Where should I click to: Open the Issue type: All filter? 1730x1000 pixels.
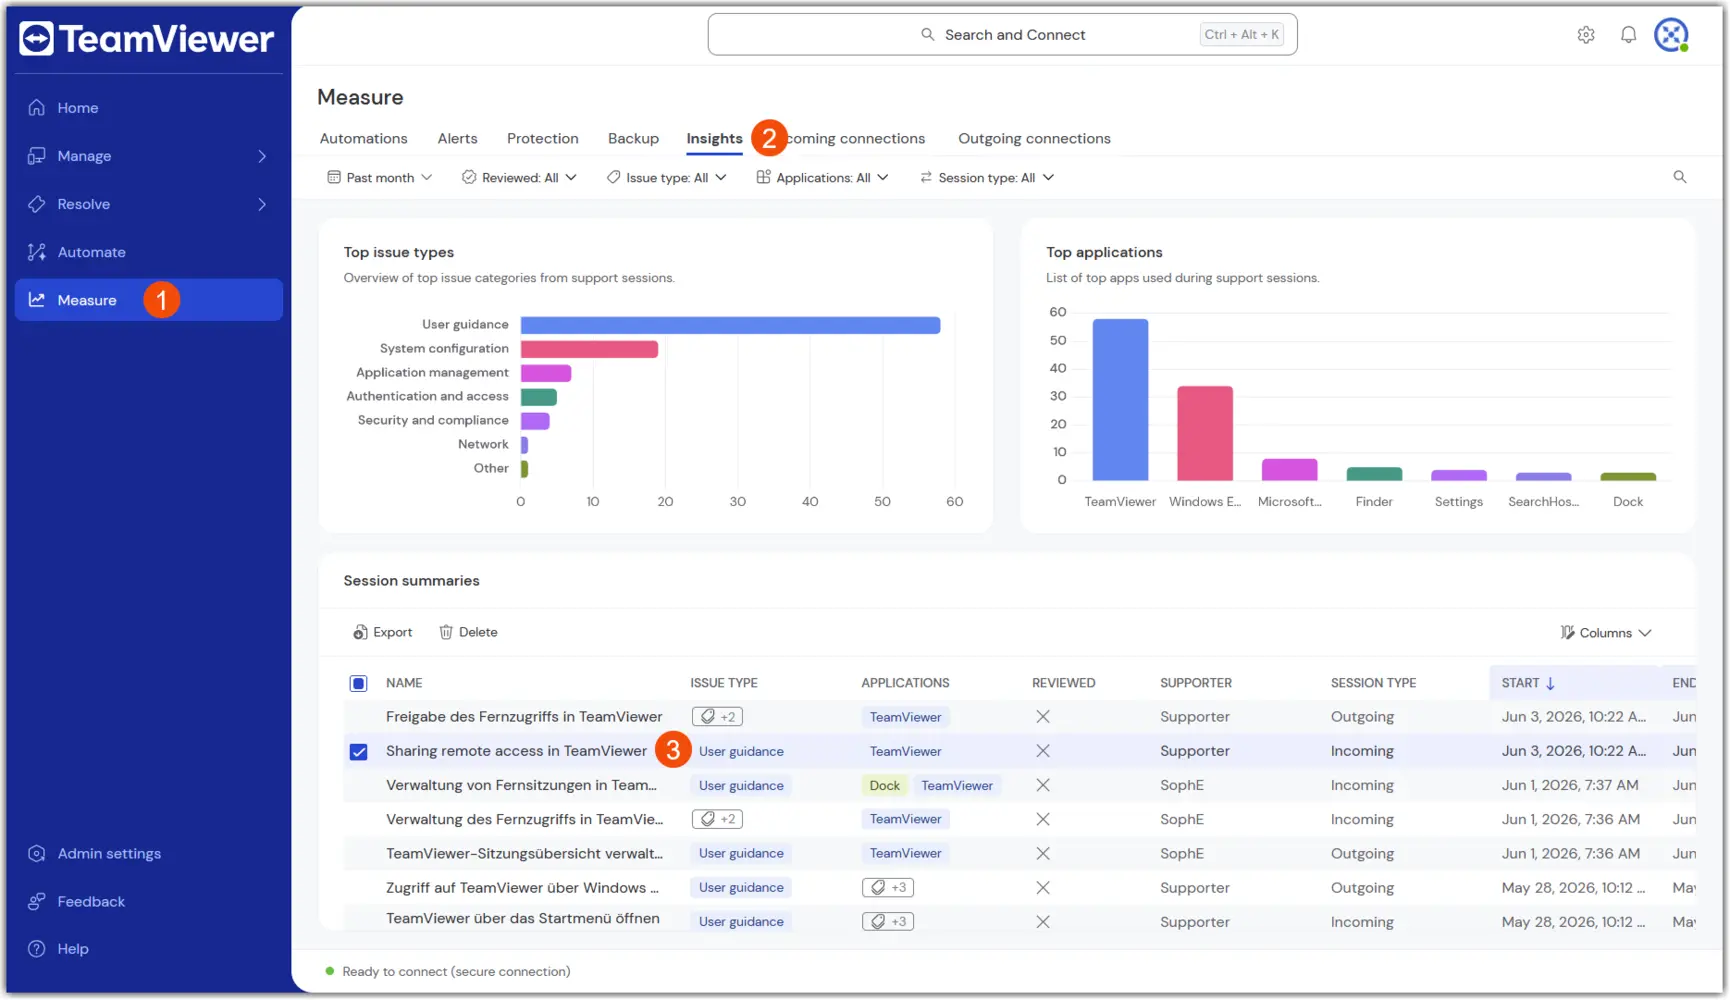tap(666, 177)
